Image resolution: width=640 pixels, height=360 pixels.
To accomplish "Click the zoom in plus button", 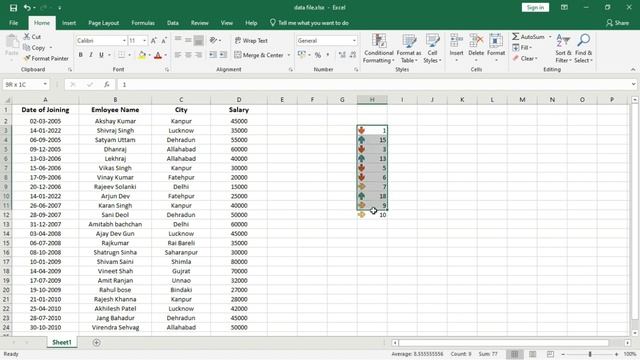I will coord(617,354).
